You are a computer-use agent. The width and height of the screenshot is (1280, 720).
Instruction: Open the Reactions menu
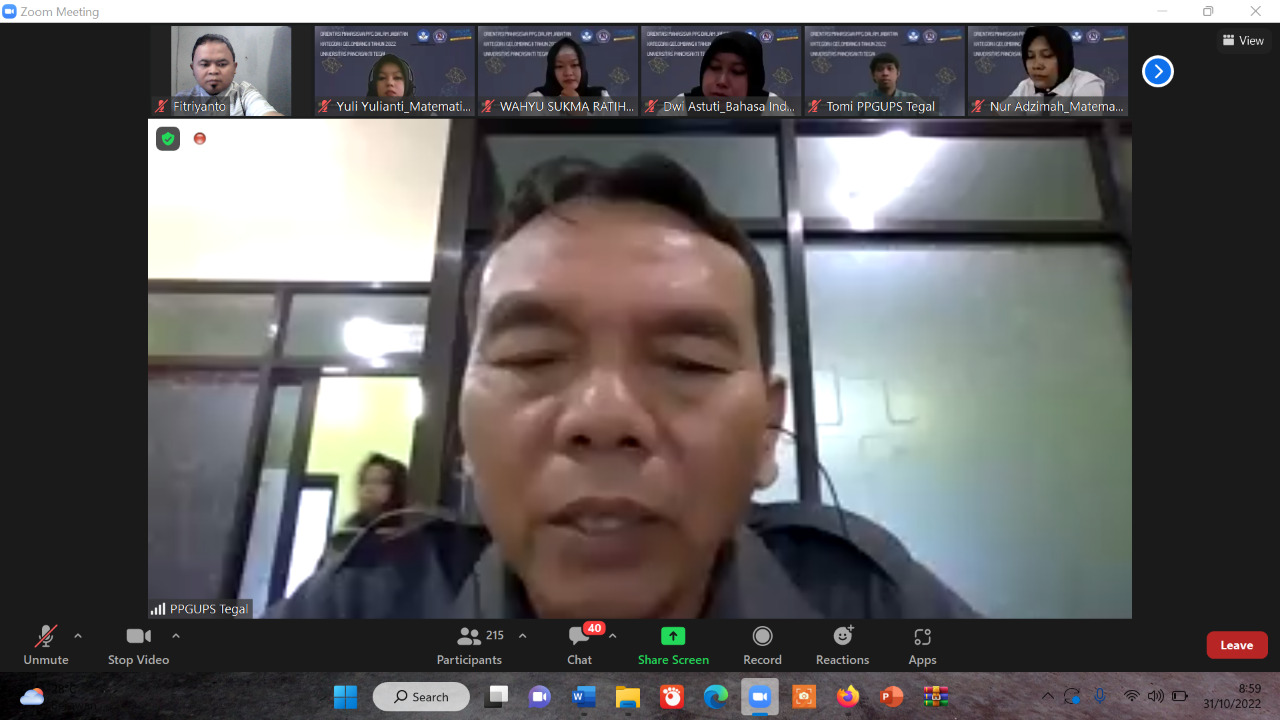coord(842,645)
